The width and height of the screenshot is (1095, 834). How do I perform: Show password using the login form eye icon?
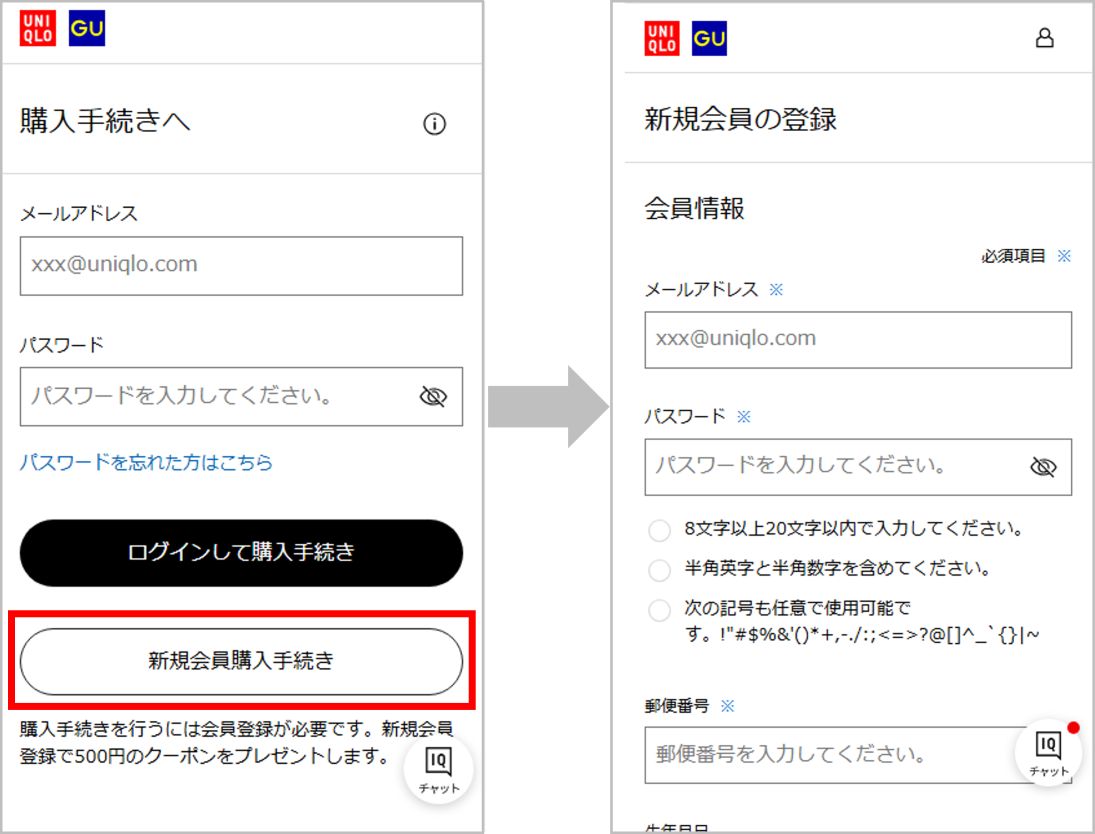tap(433, 397)
